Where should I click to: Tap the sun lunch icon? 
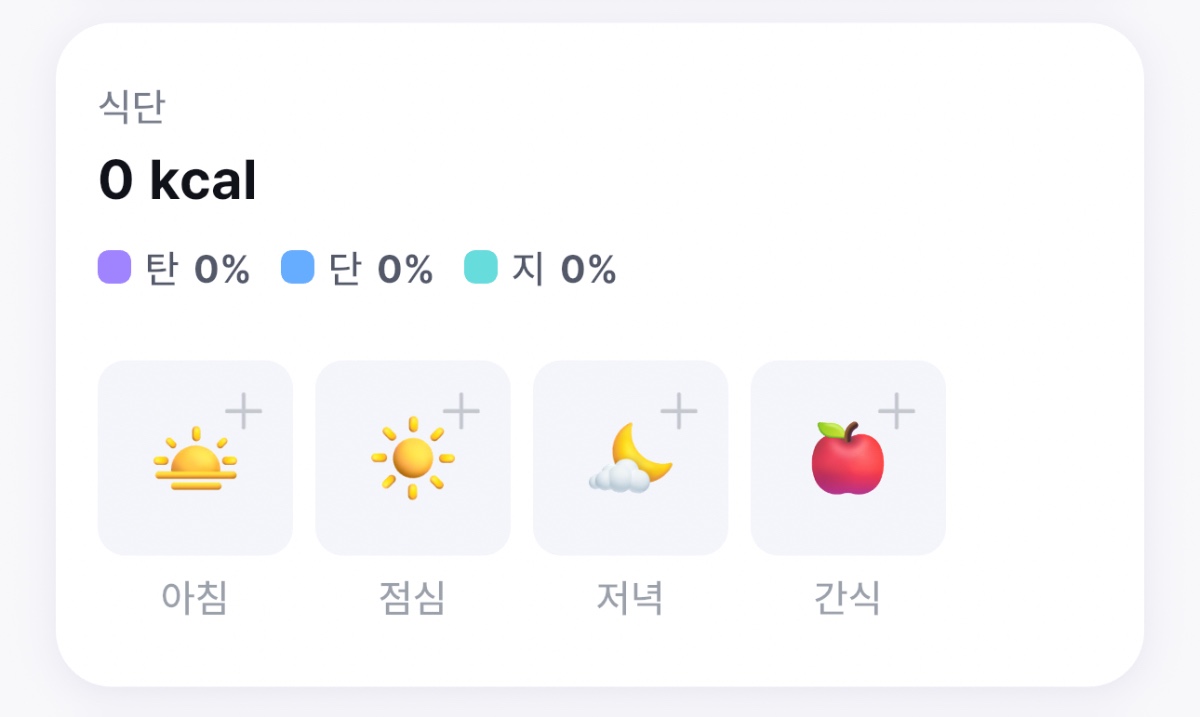[412, 458]
